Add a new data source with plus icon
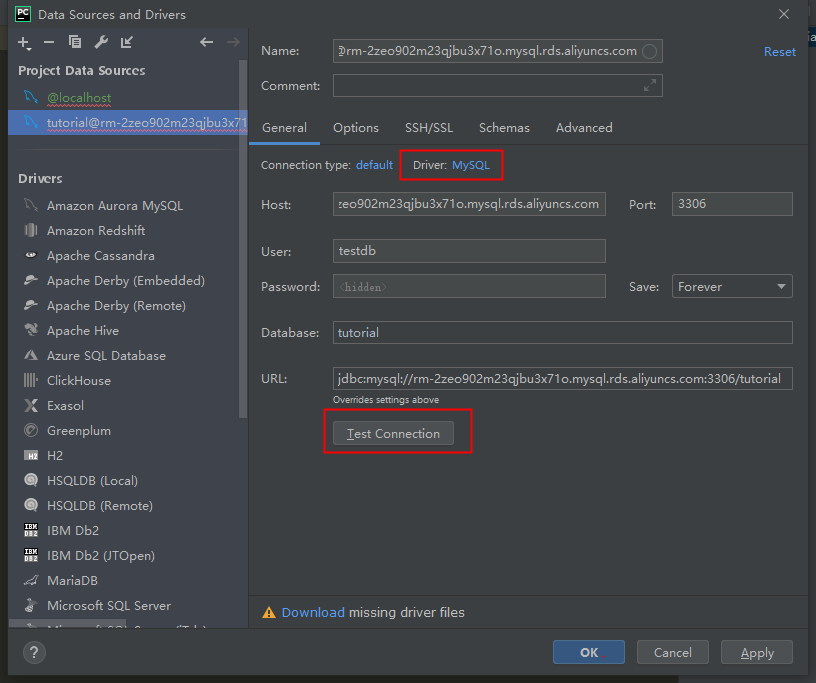The image size is (816, 683). tap(24, 43)
